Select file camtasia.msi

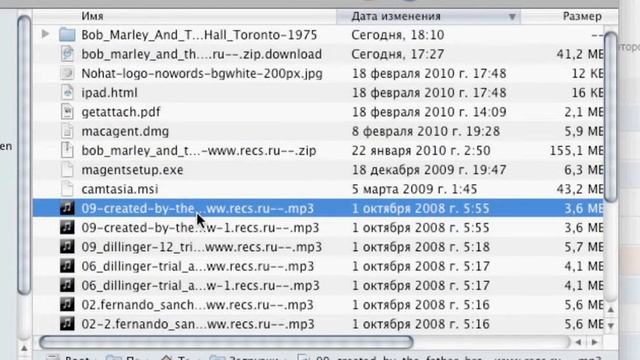120,189
